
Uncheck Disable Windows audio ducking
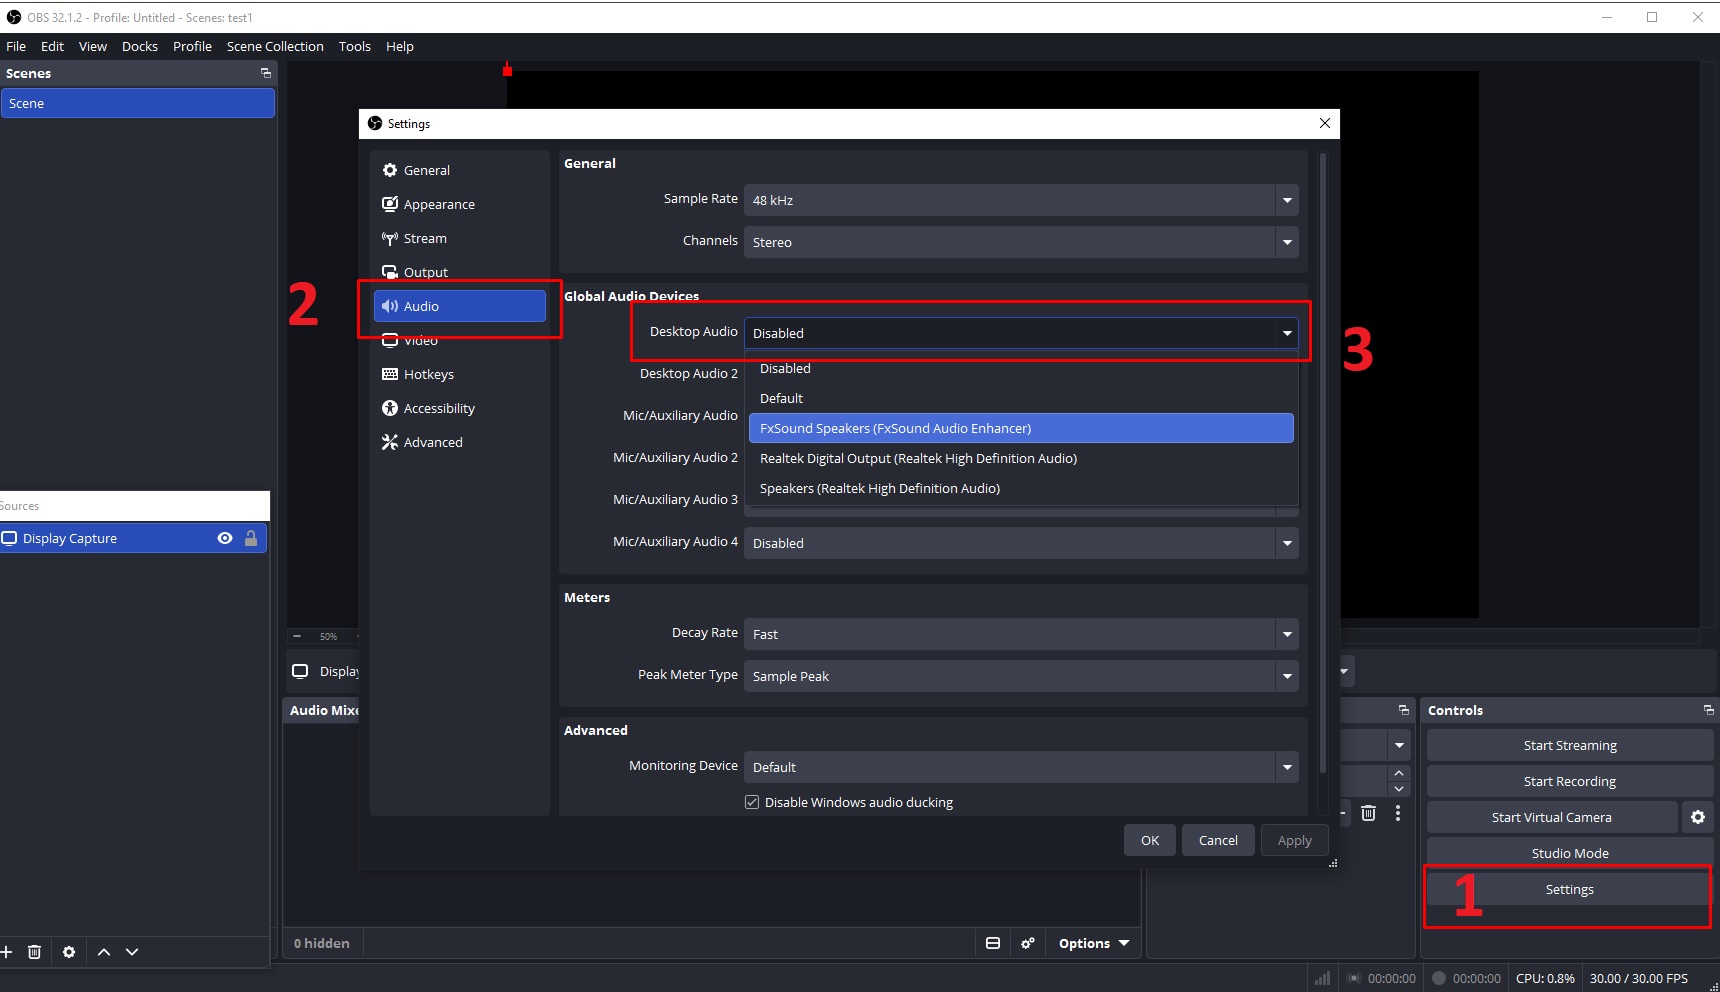[x=752, y=802]
